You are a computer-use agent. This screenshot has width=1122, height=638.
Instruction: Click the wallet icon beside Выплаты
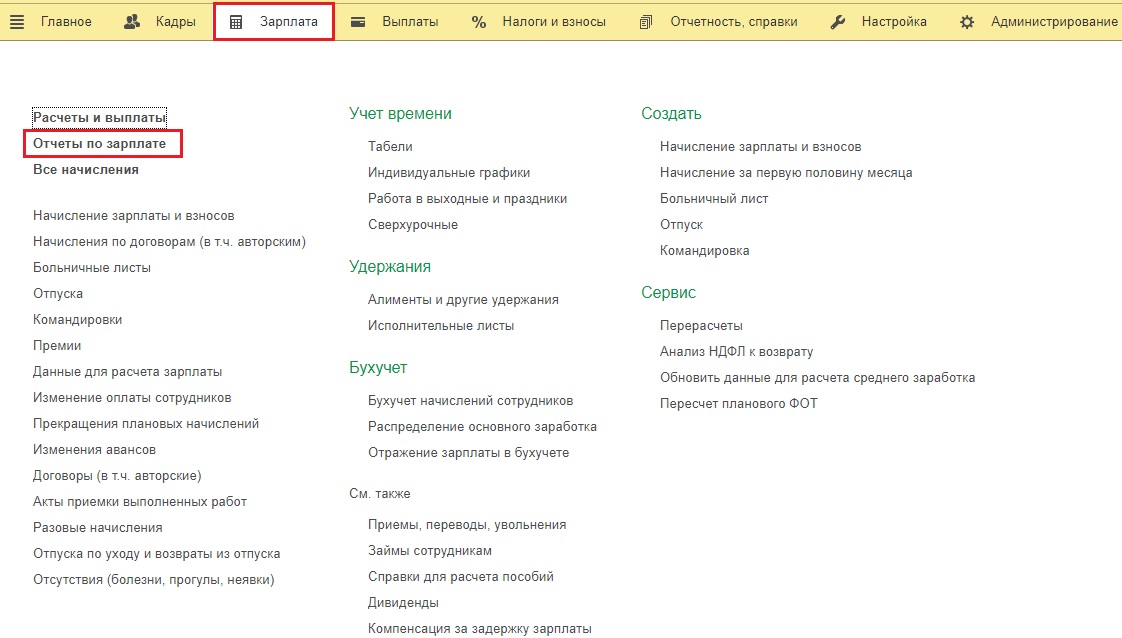(x=358, y=22)
